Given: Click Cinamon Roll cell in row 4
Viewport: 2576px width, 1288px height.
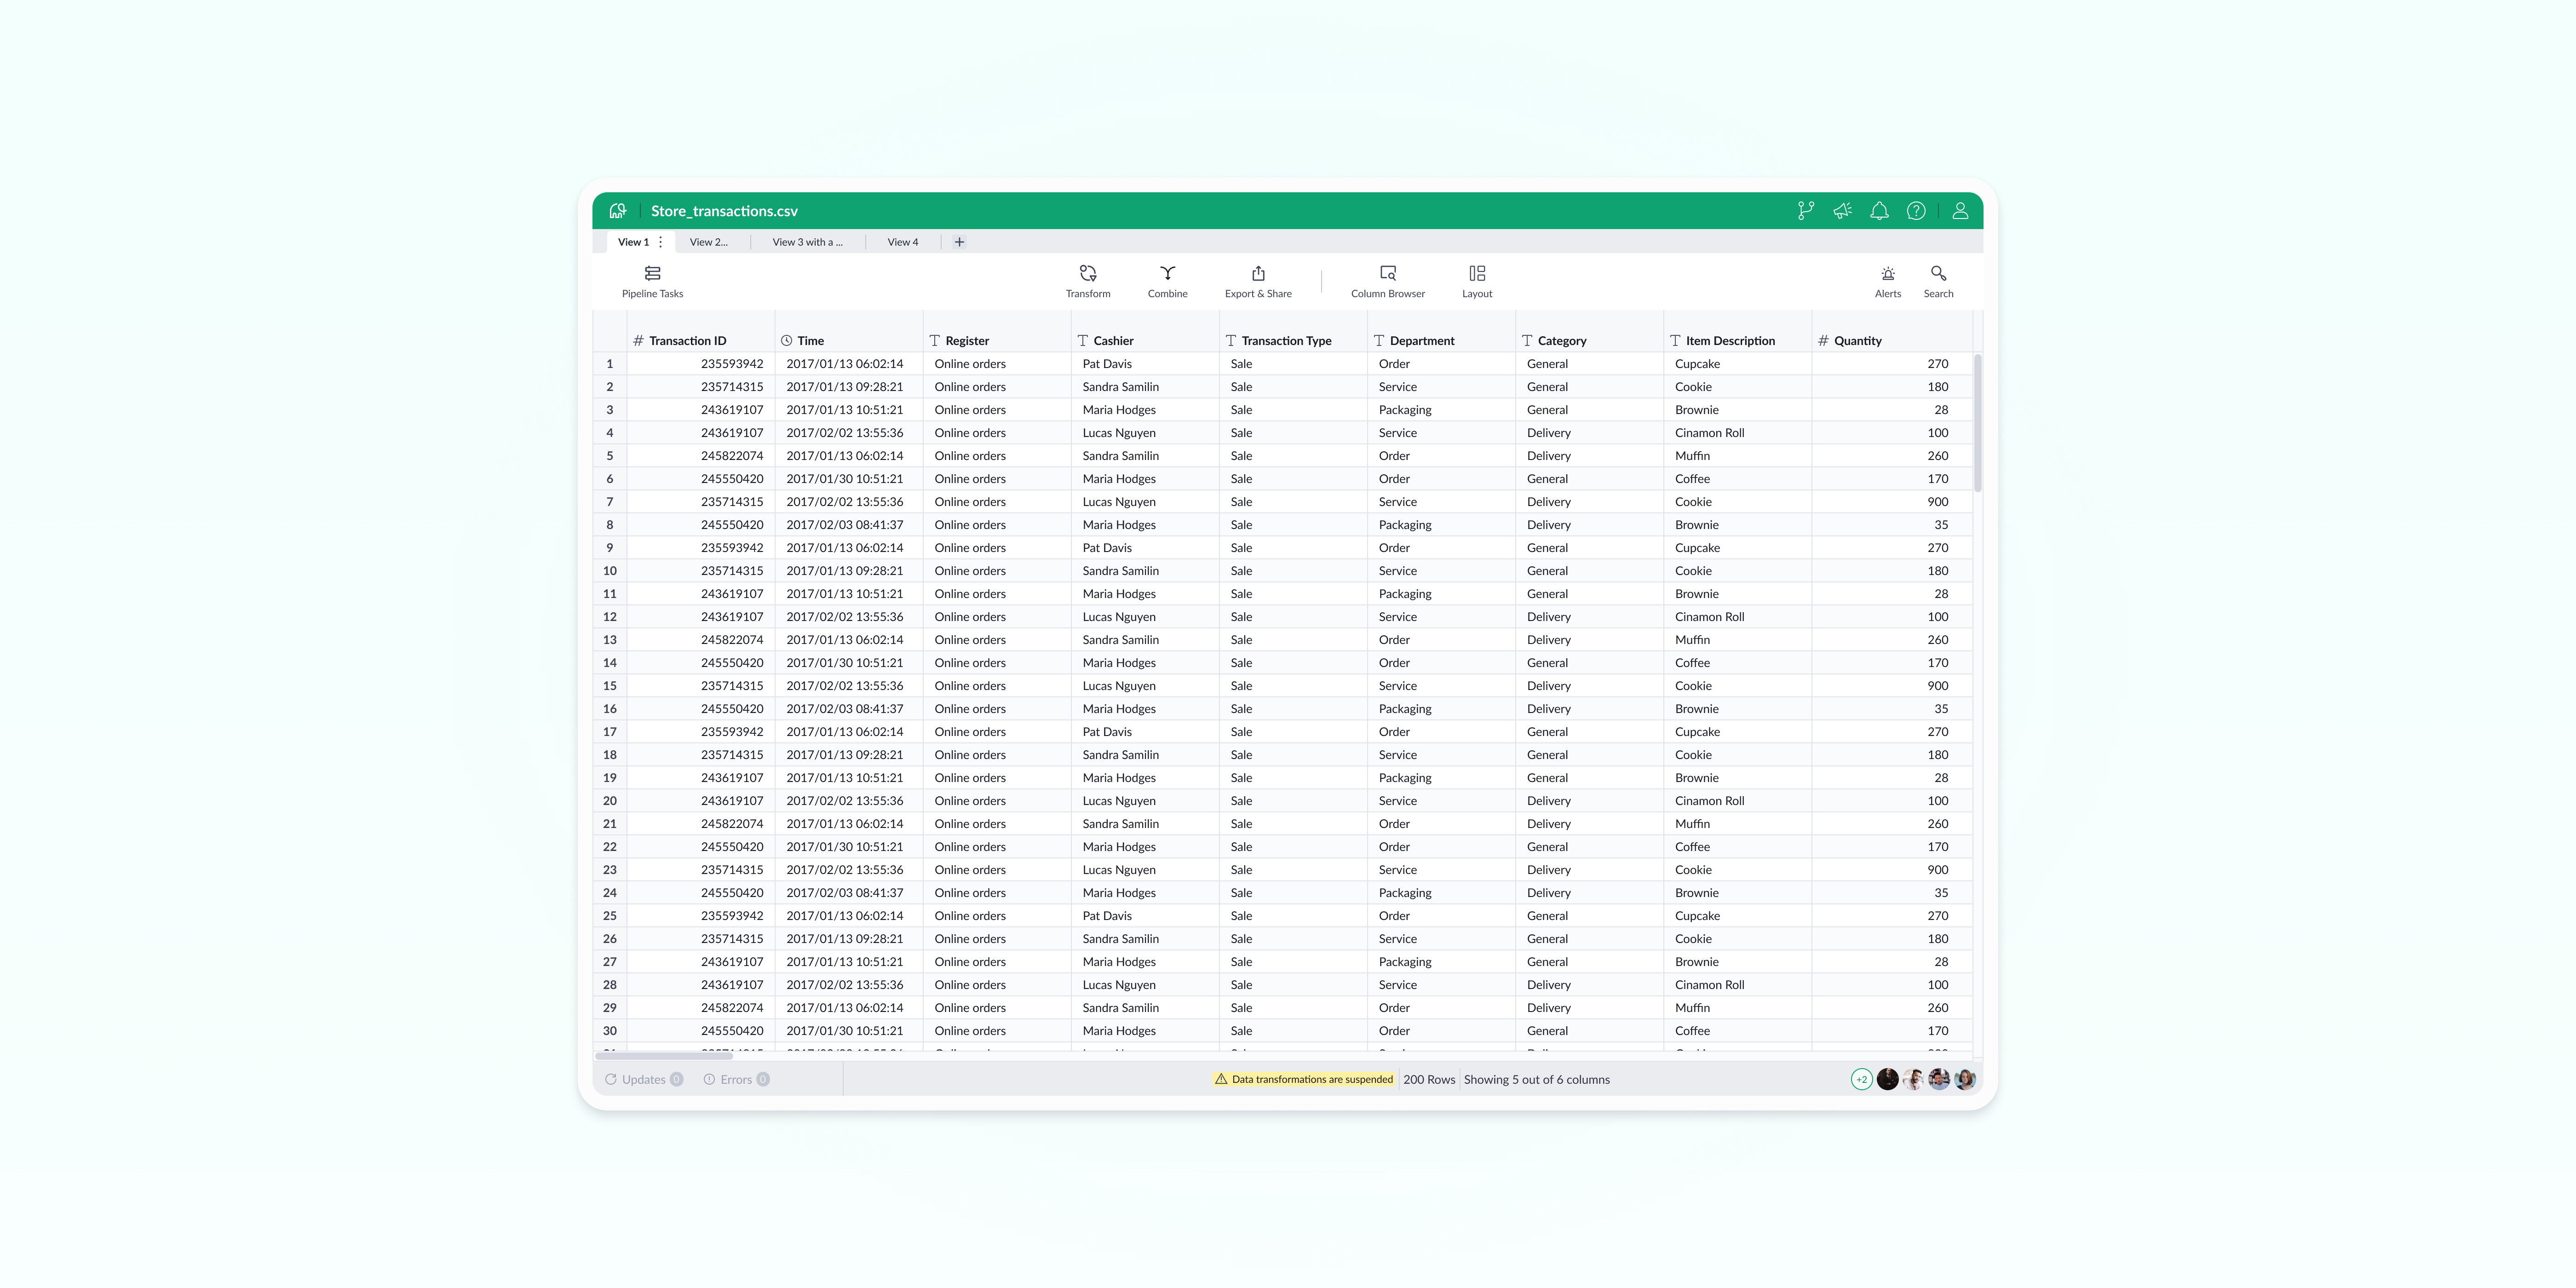Looking at the screenshot, I should (1737, 433).
